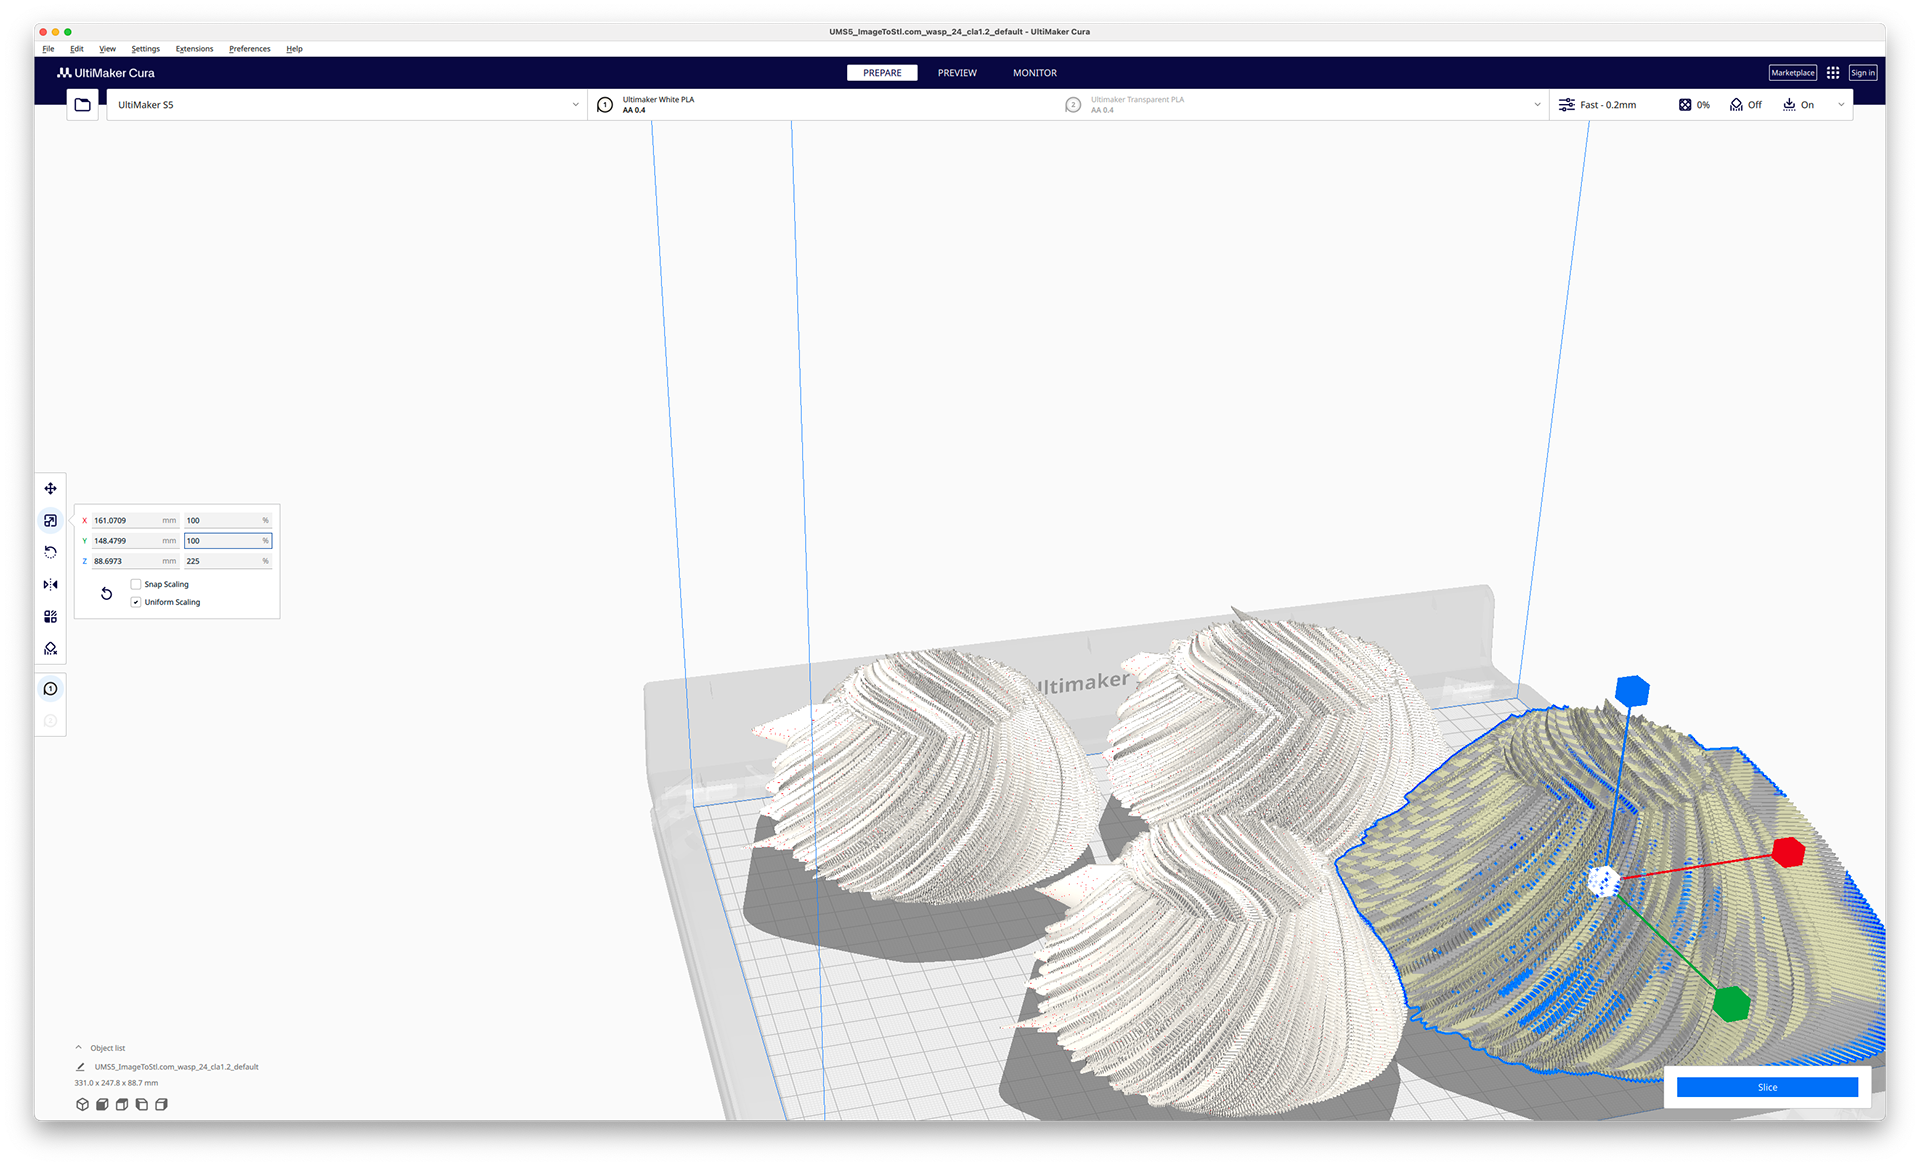1920x1166 pixels.
Task: Switch to top view icon
Action: coord(122,1105)
